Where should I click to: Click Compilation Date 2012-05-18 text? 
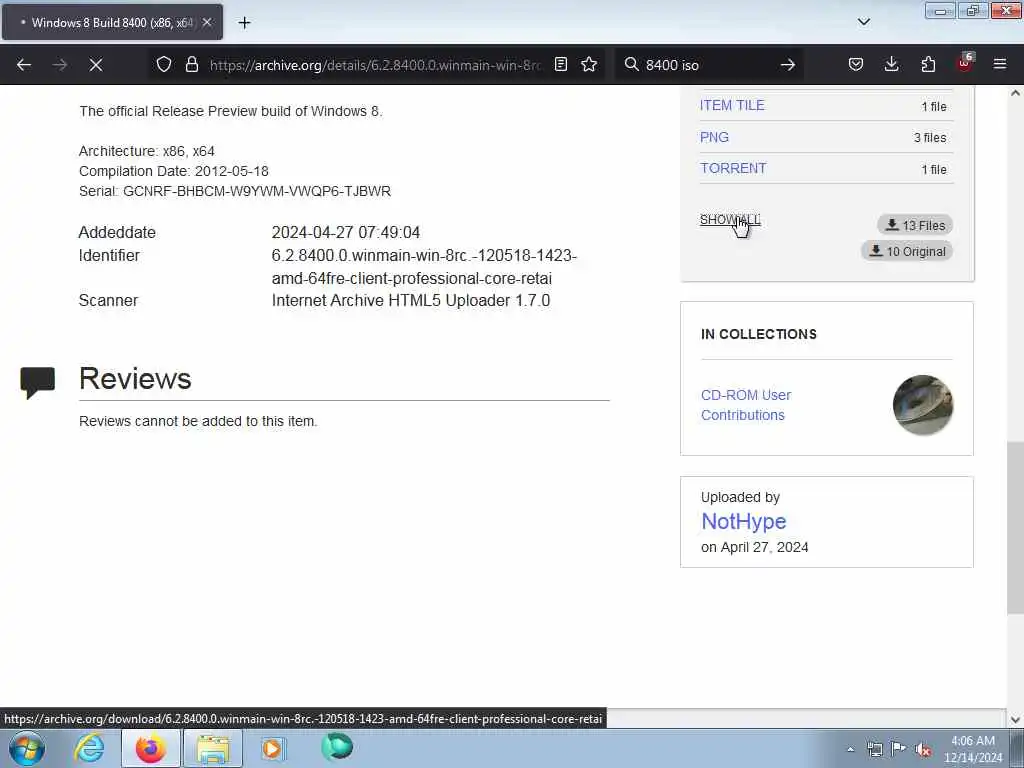(174, 171)
